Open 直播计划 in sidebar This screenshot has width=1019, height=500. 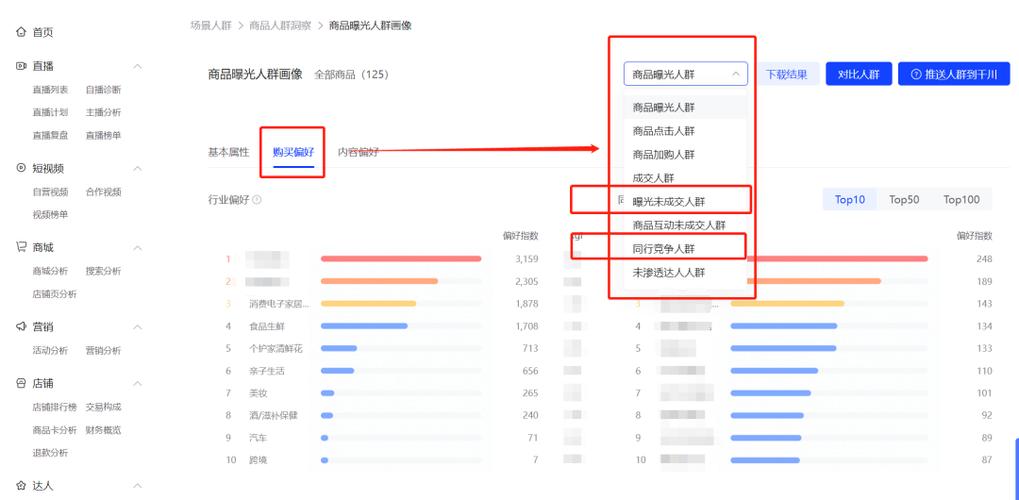(50, 112)
